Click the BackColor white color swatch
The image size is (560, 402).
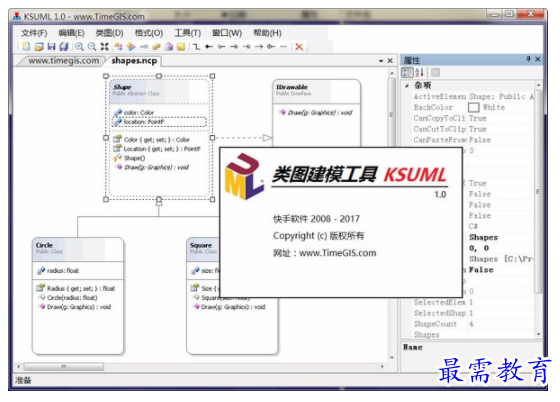tap(473, 107)
